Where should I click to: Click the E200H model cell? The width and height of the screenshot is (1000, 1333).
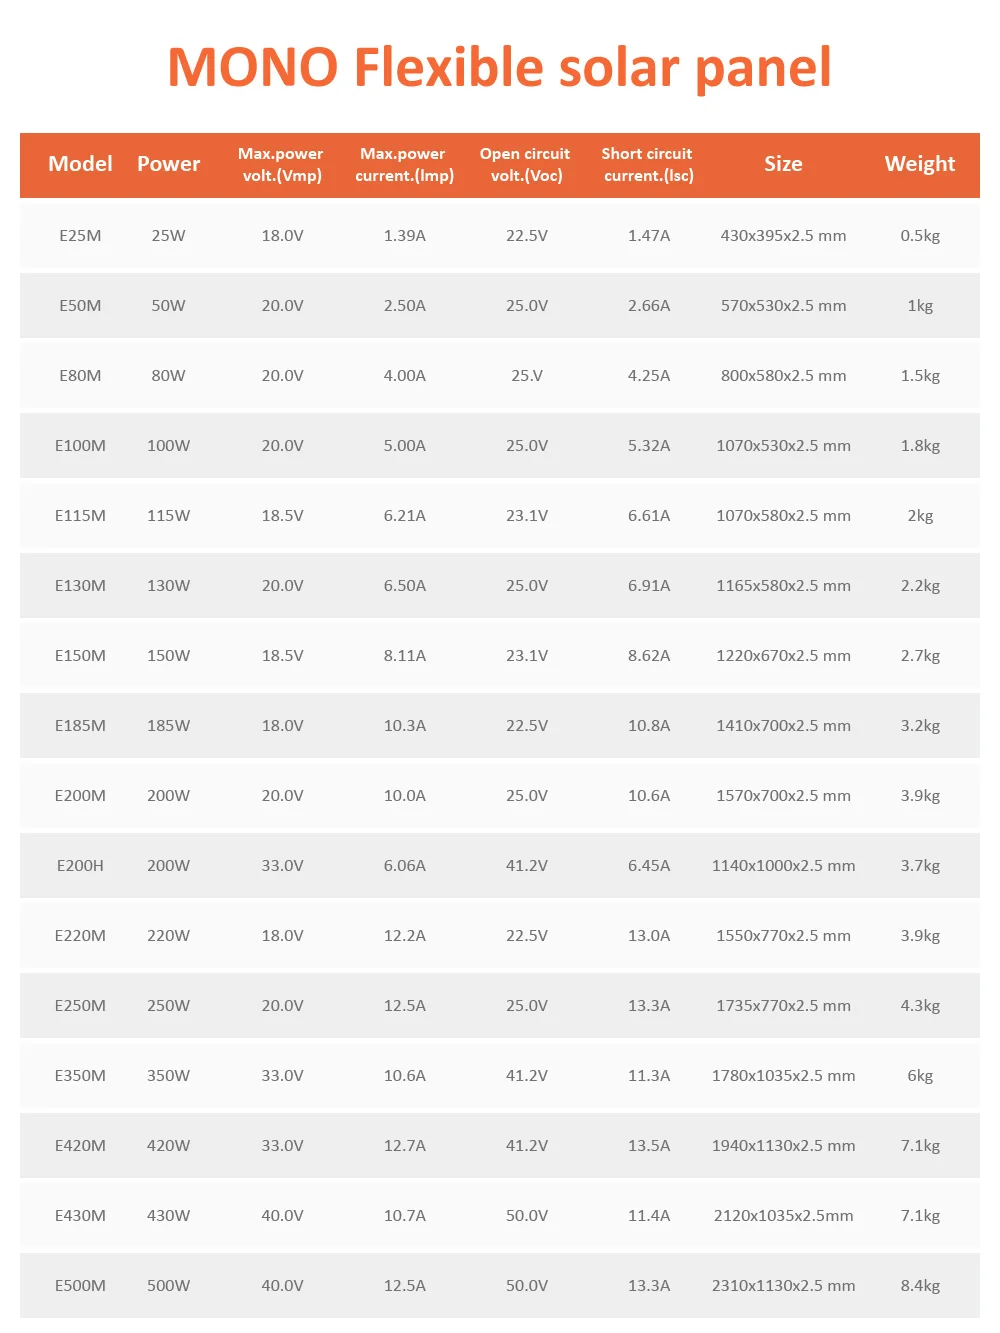tap(80, 866)
